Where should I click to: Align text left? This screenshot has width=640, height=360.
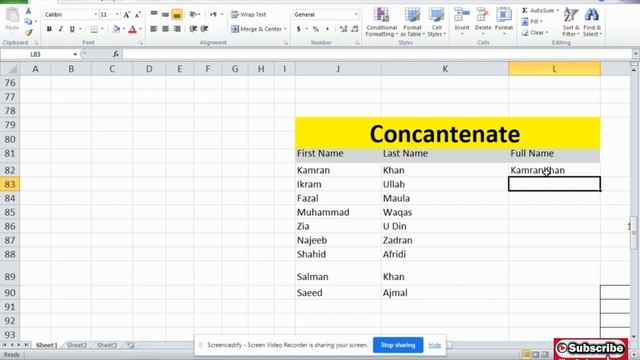(x=154, y=29)
